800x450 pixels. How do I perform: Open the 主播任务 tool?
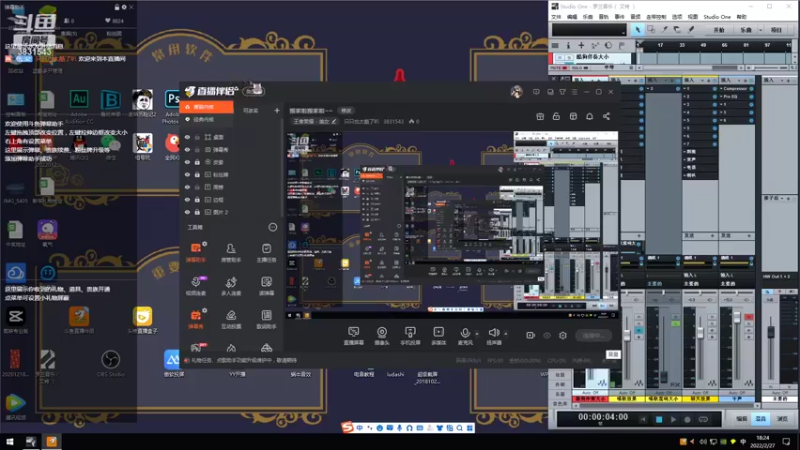[266, 253]
